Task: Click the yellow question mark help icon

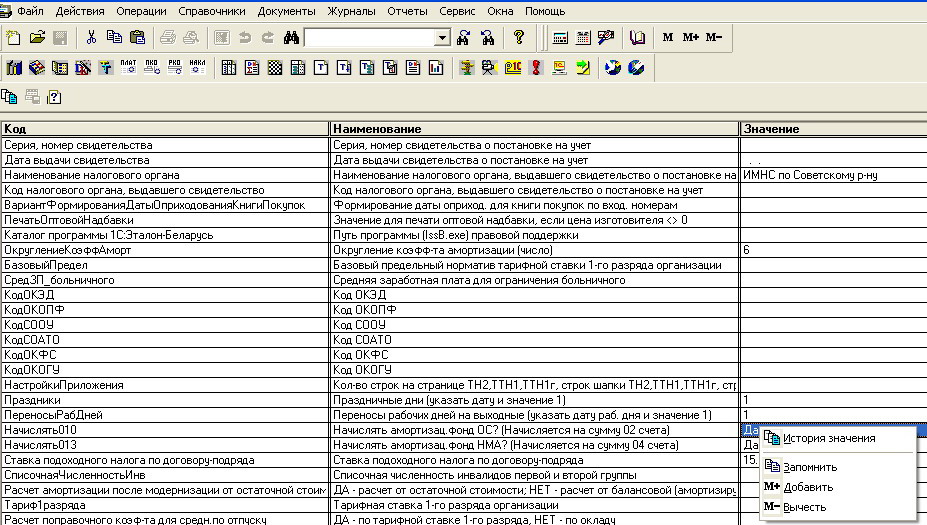Action: 518,38
